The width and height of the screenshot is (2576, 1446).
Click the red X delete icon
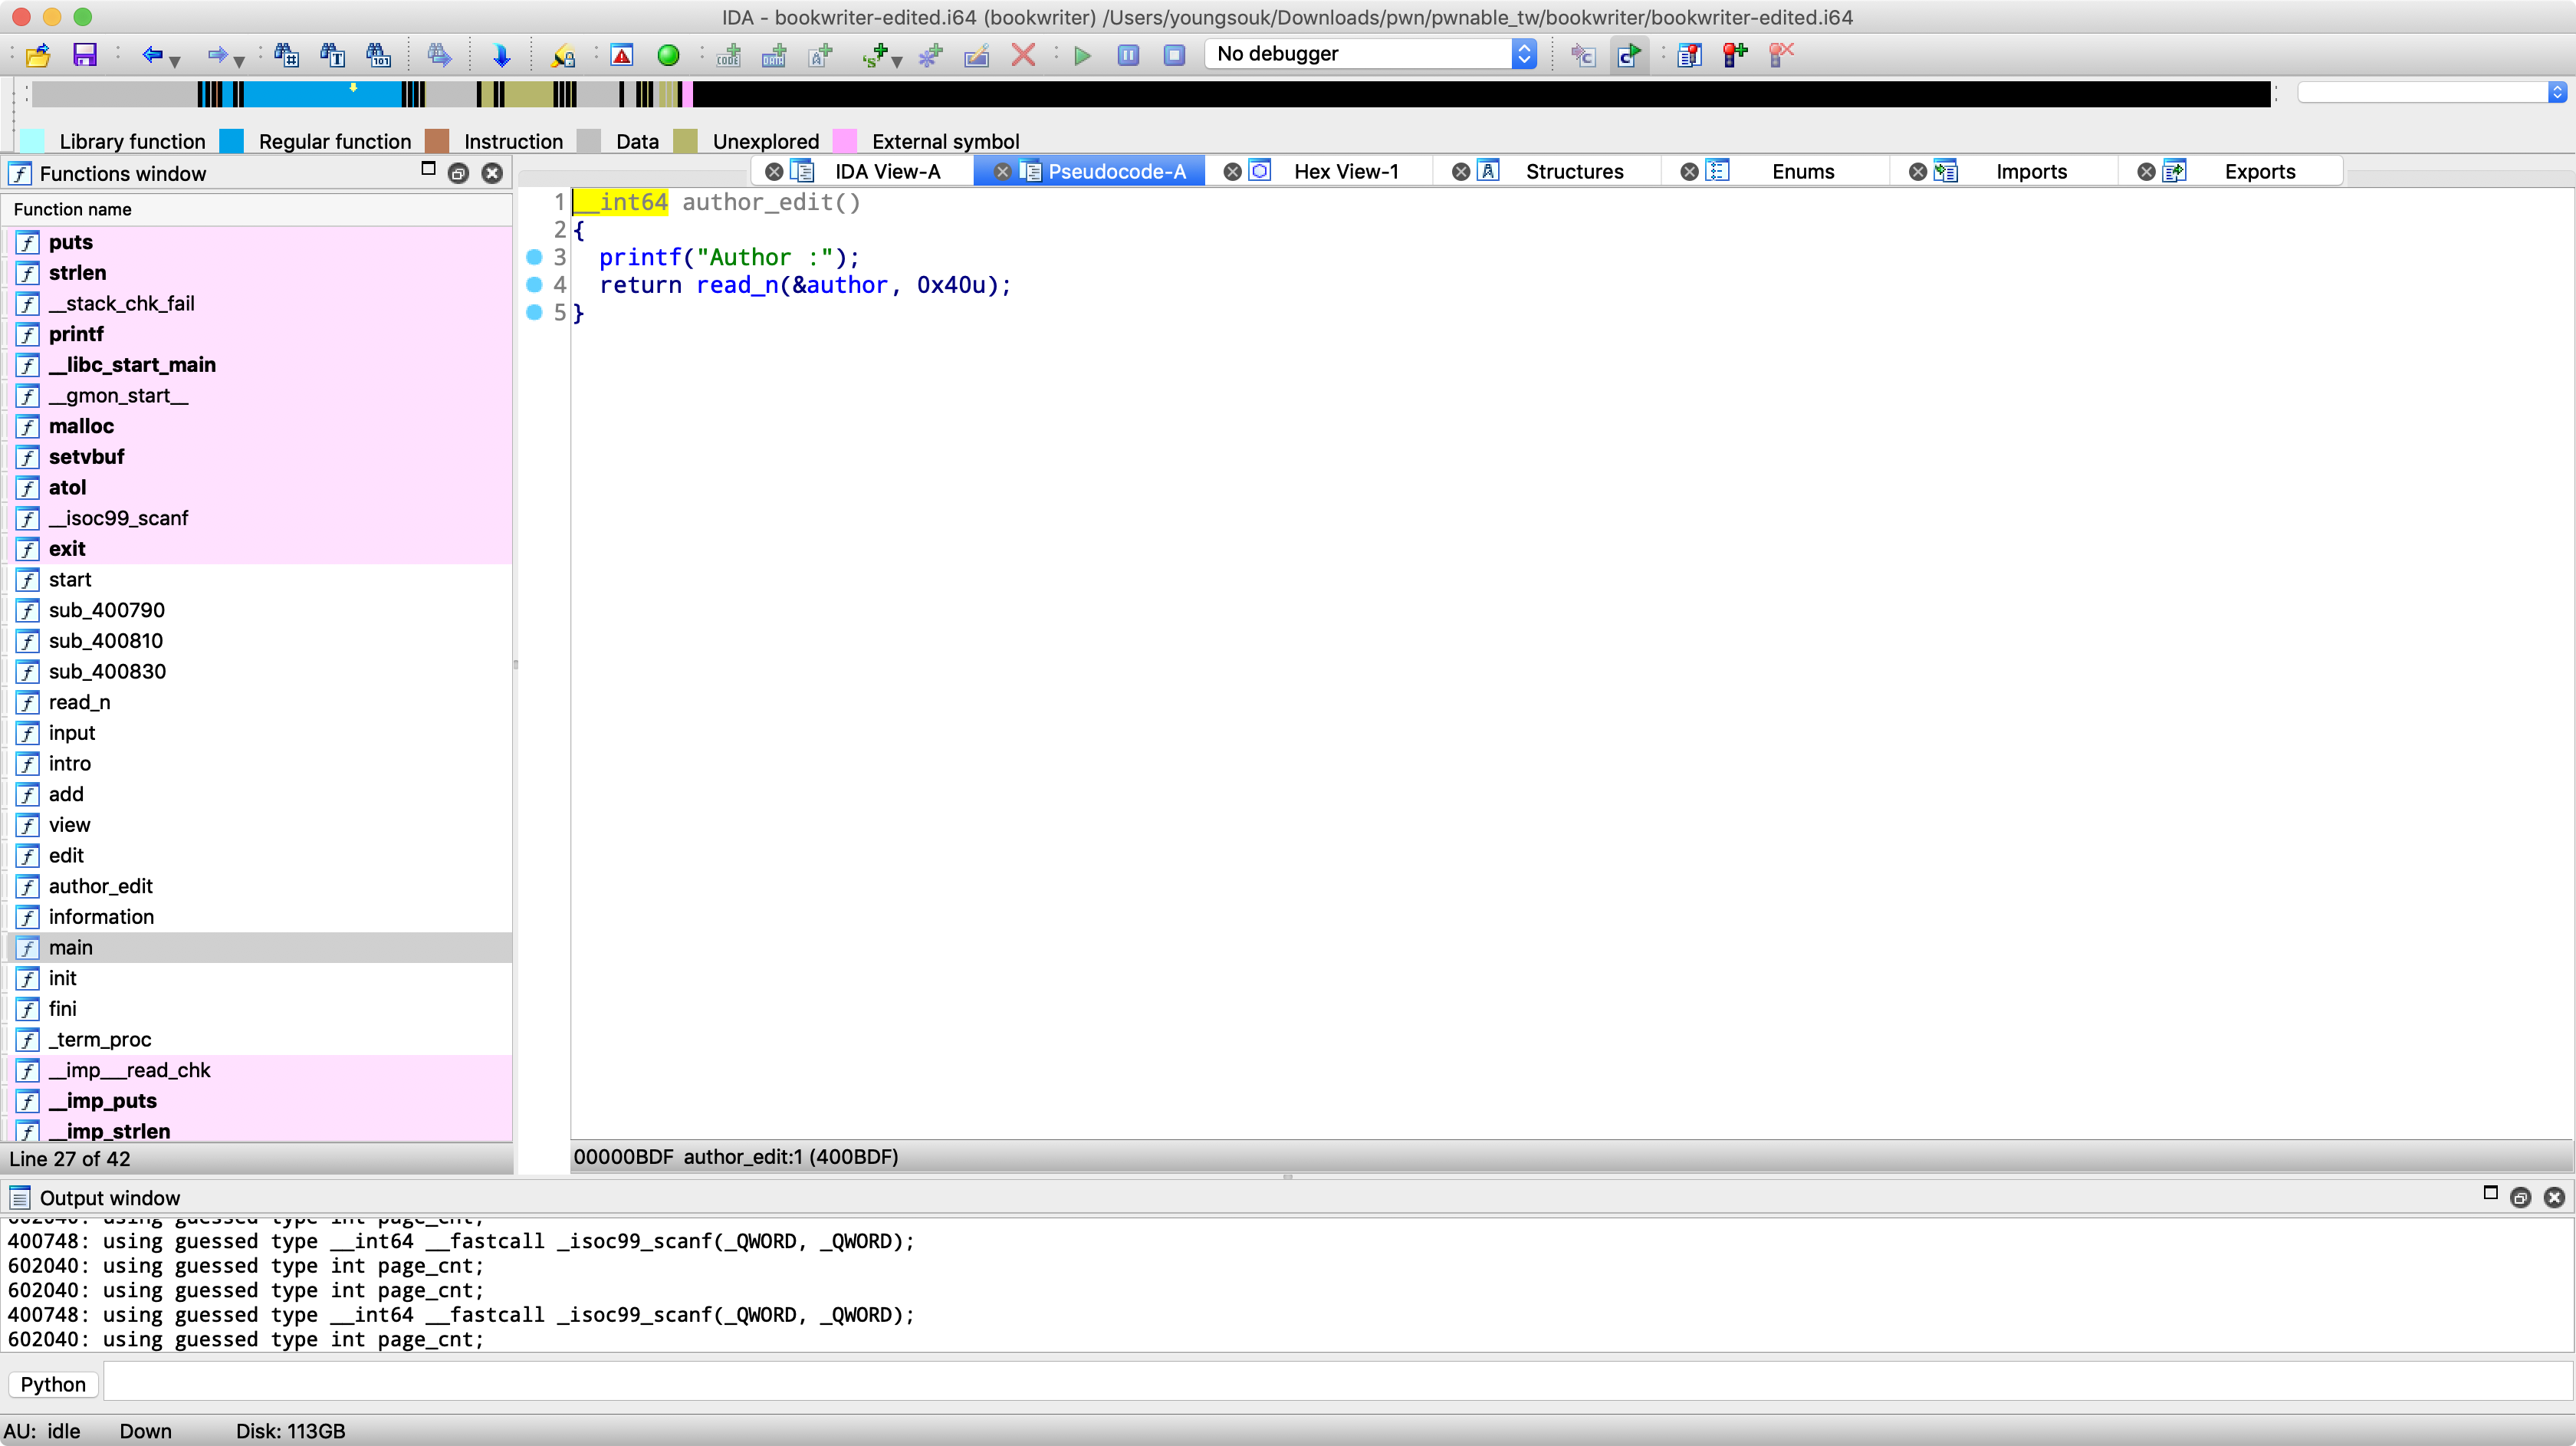pos(1022,55)
